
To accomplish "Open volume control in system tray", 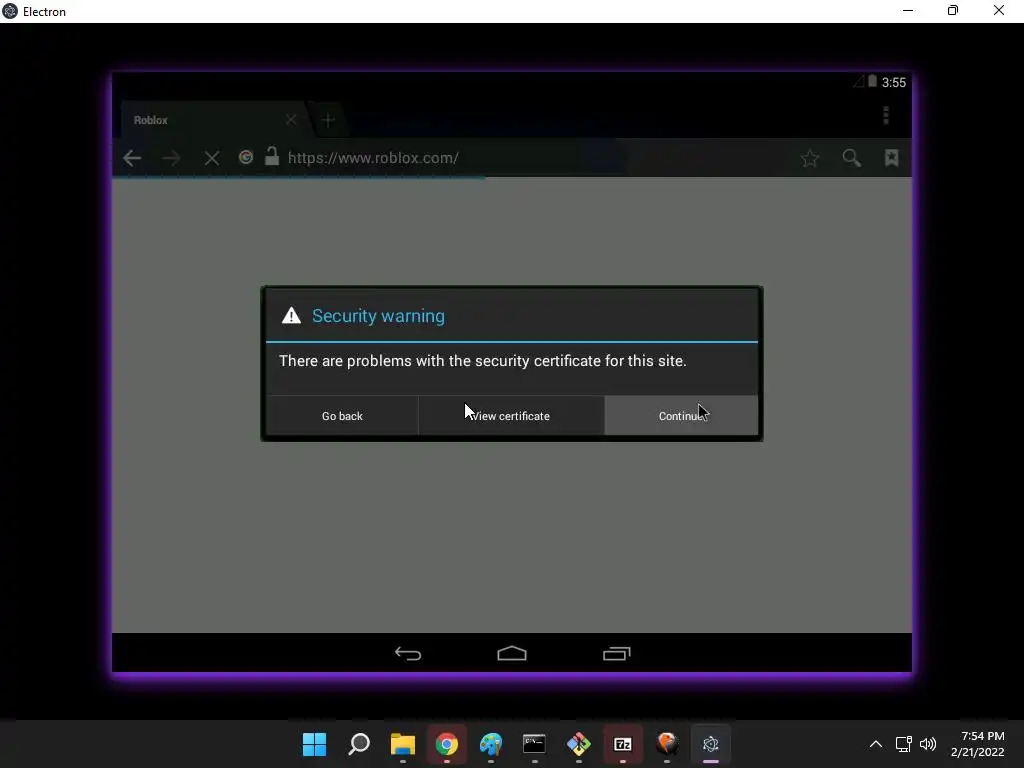I will [x=927, y=744].
